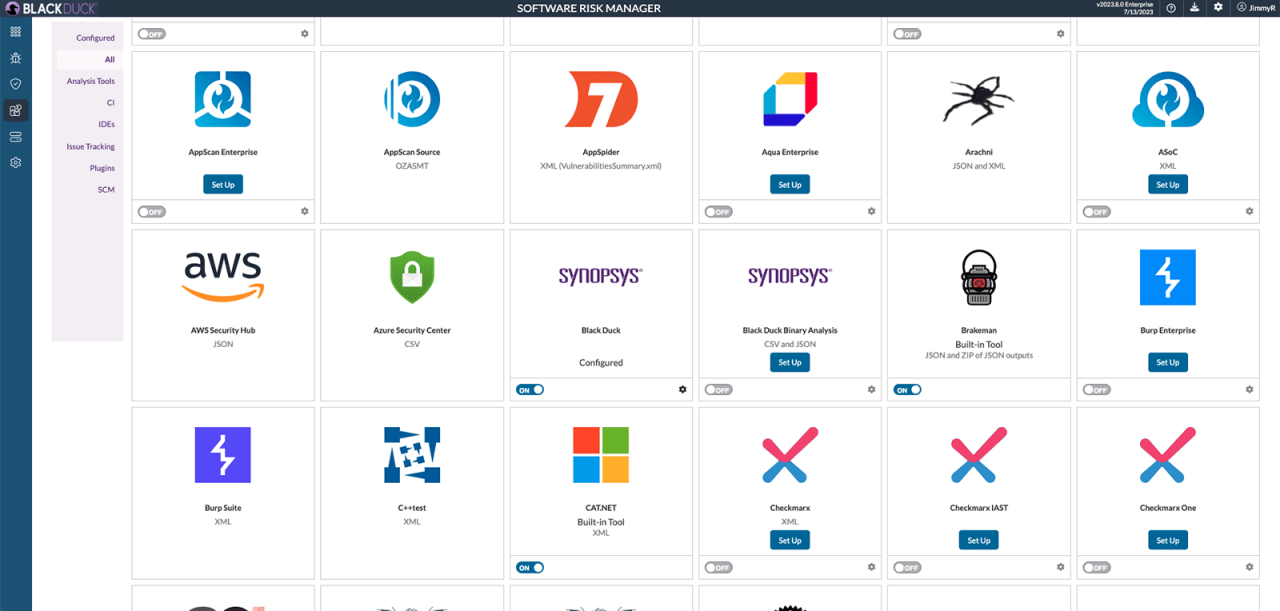Open the Checkmarx settings gear
This screenshot has width=1280, height=611.
pyautogui.click(x=871, y=567)
